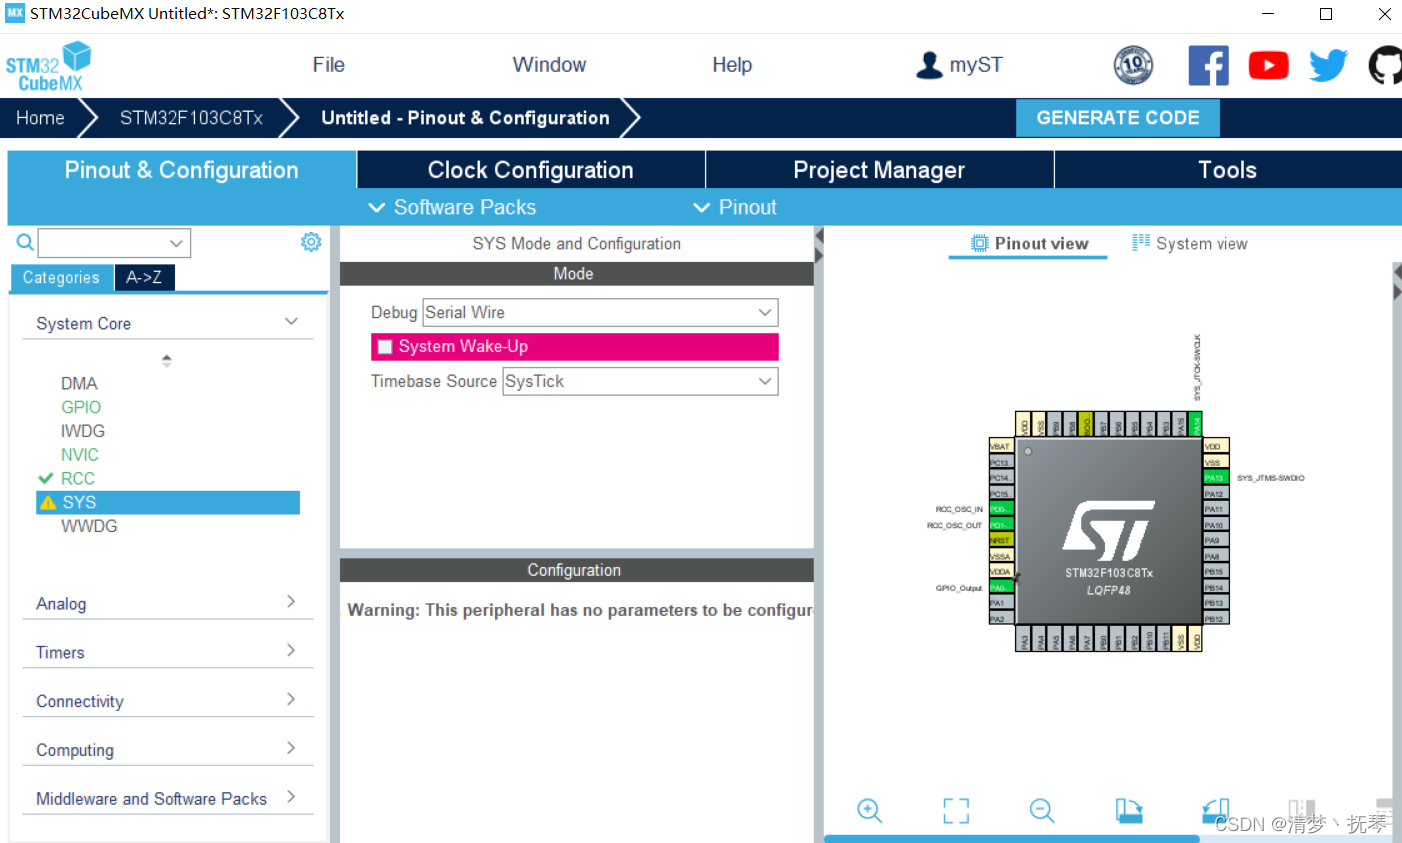
Task: Open the myST account login
Action: click(959, 65)
